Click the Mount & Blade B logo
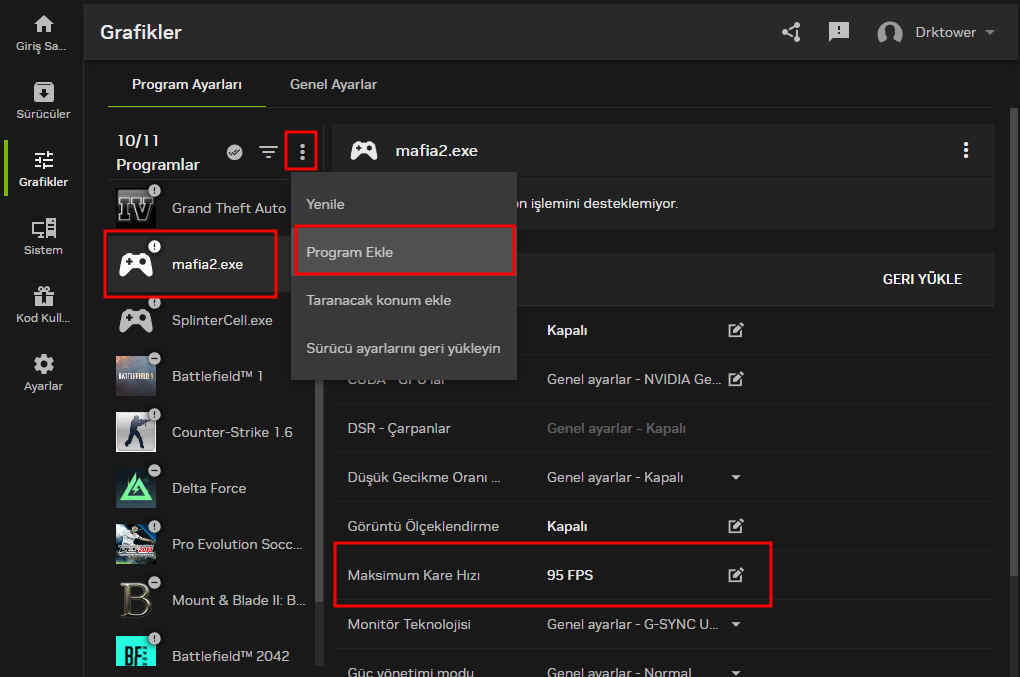Image resolution: width=1020 pixels, height=677 pixels. 136,600
